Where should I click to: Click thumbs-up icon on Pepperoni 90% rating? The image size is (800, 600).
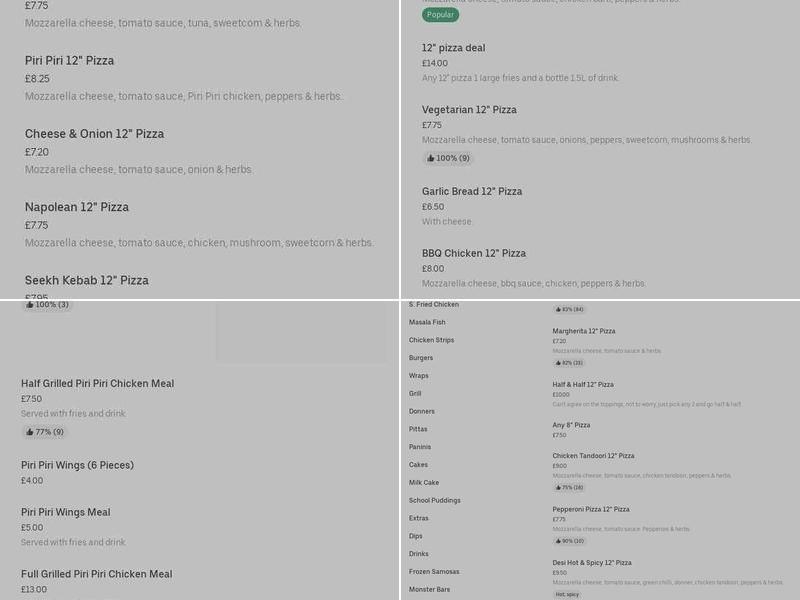[x=558, y=541]
